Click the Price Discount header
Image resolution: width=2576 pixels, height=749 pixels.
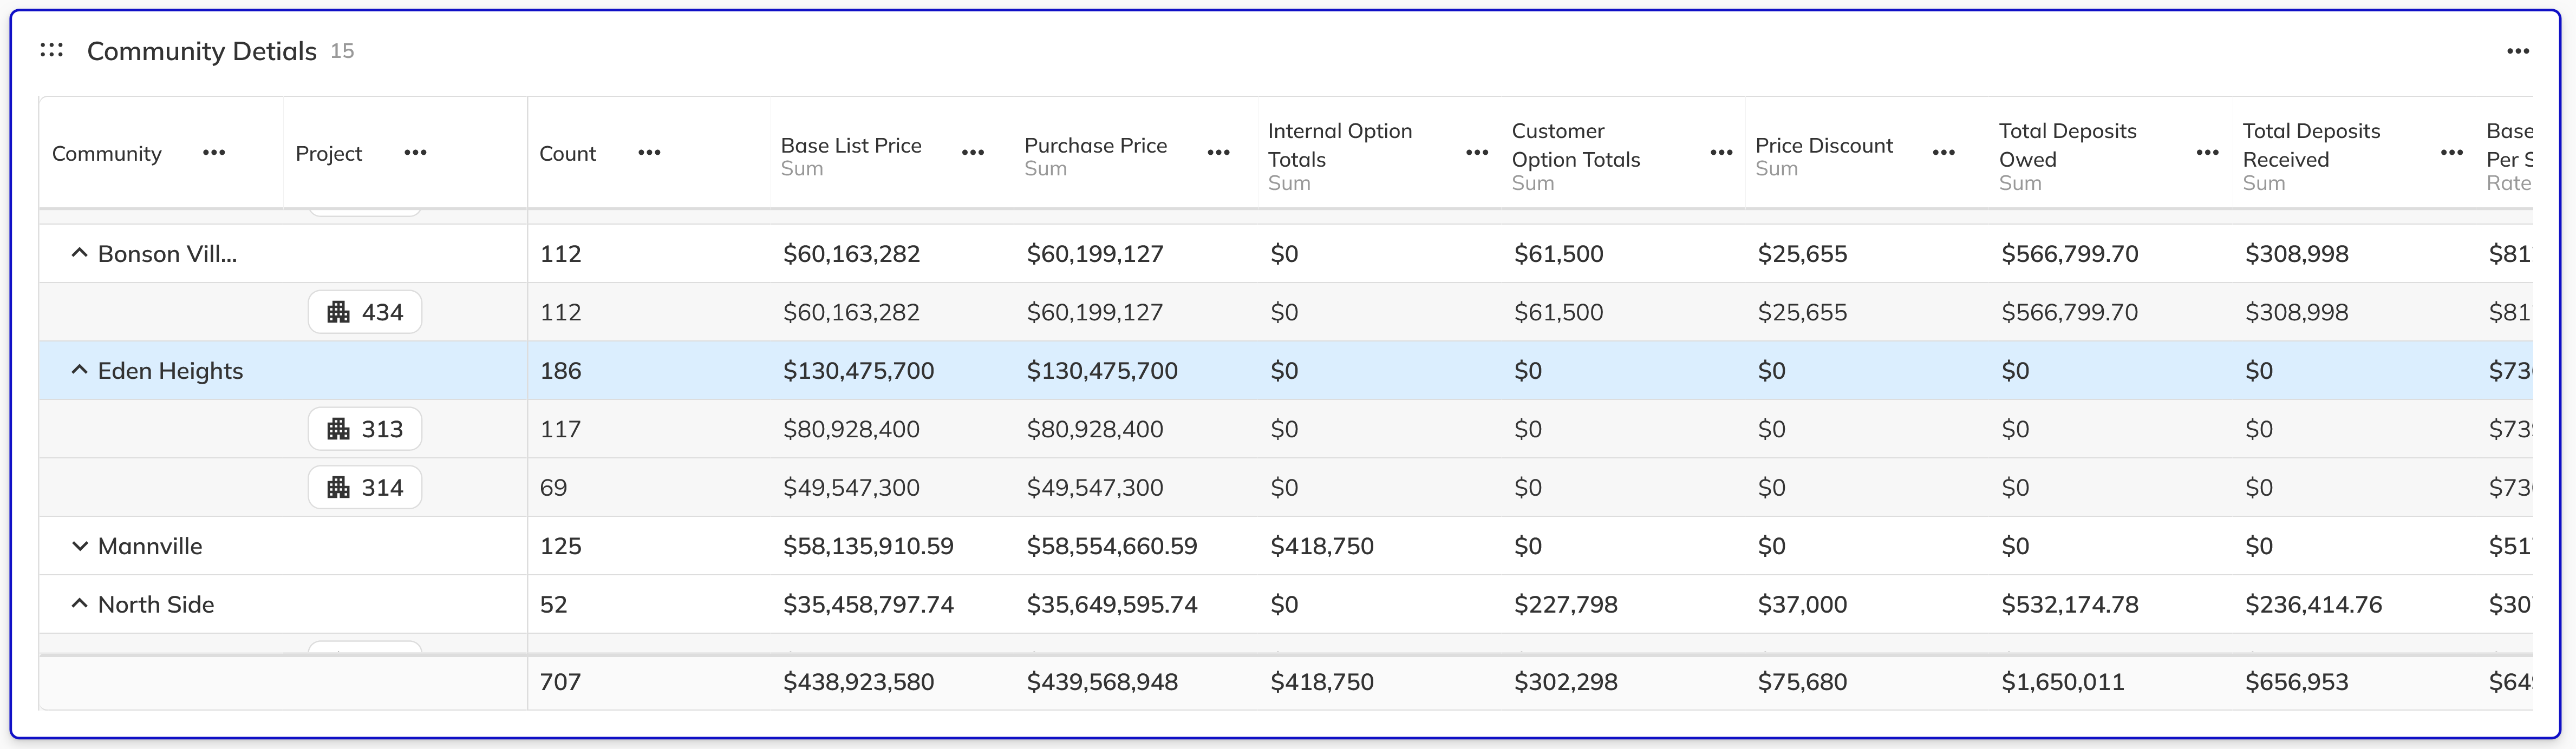coord(1824,146)
